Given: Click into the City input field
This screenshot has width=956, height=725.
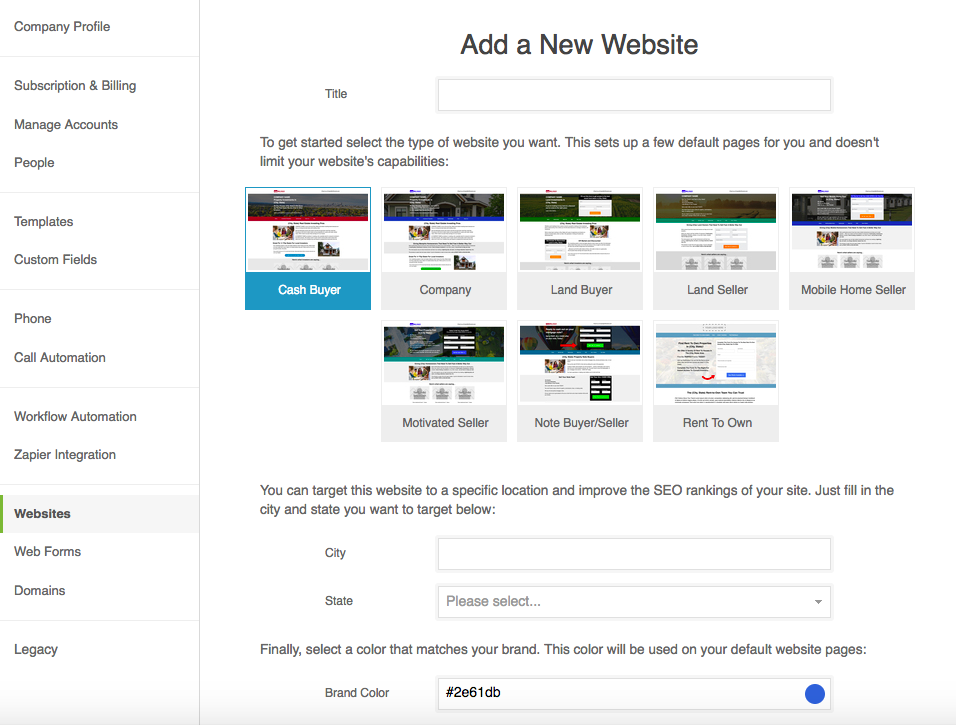Looking at the screenshot, I should 634,554.
